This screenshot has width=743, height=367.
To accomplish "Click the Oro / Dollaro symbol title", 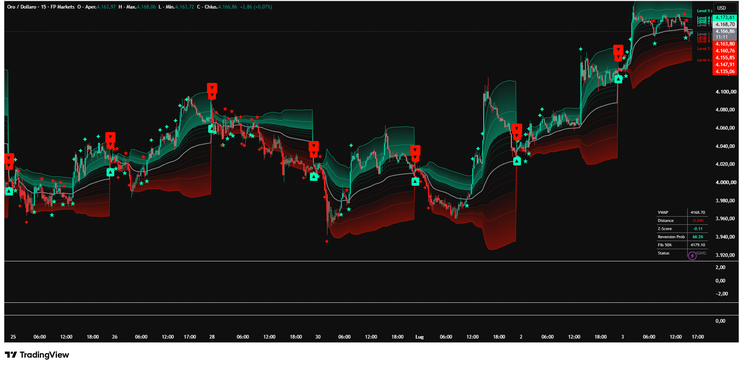I will click(22, 7).
